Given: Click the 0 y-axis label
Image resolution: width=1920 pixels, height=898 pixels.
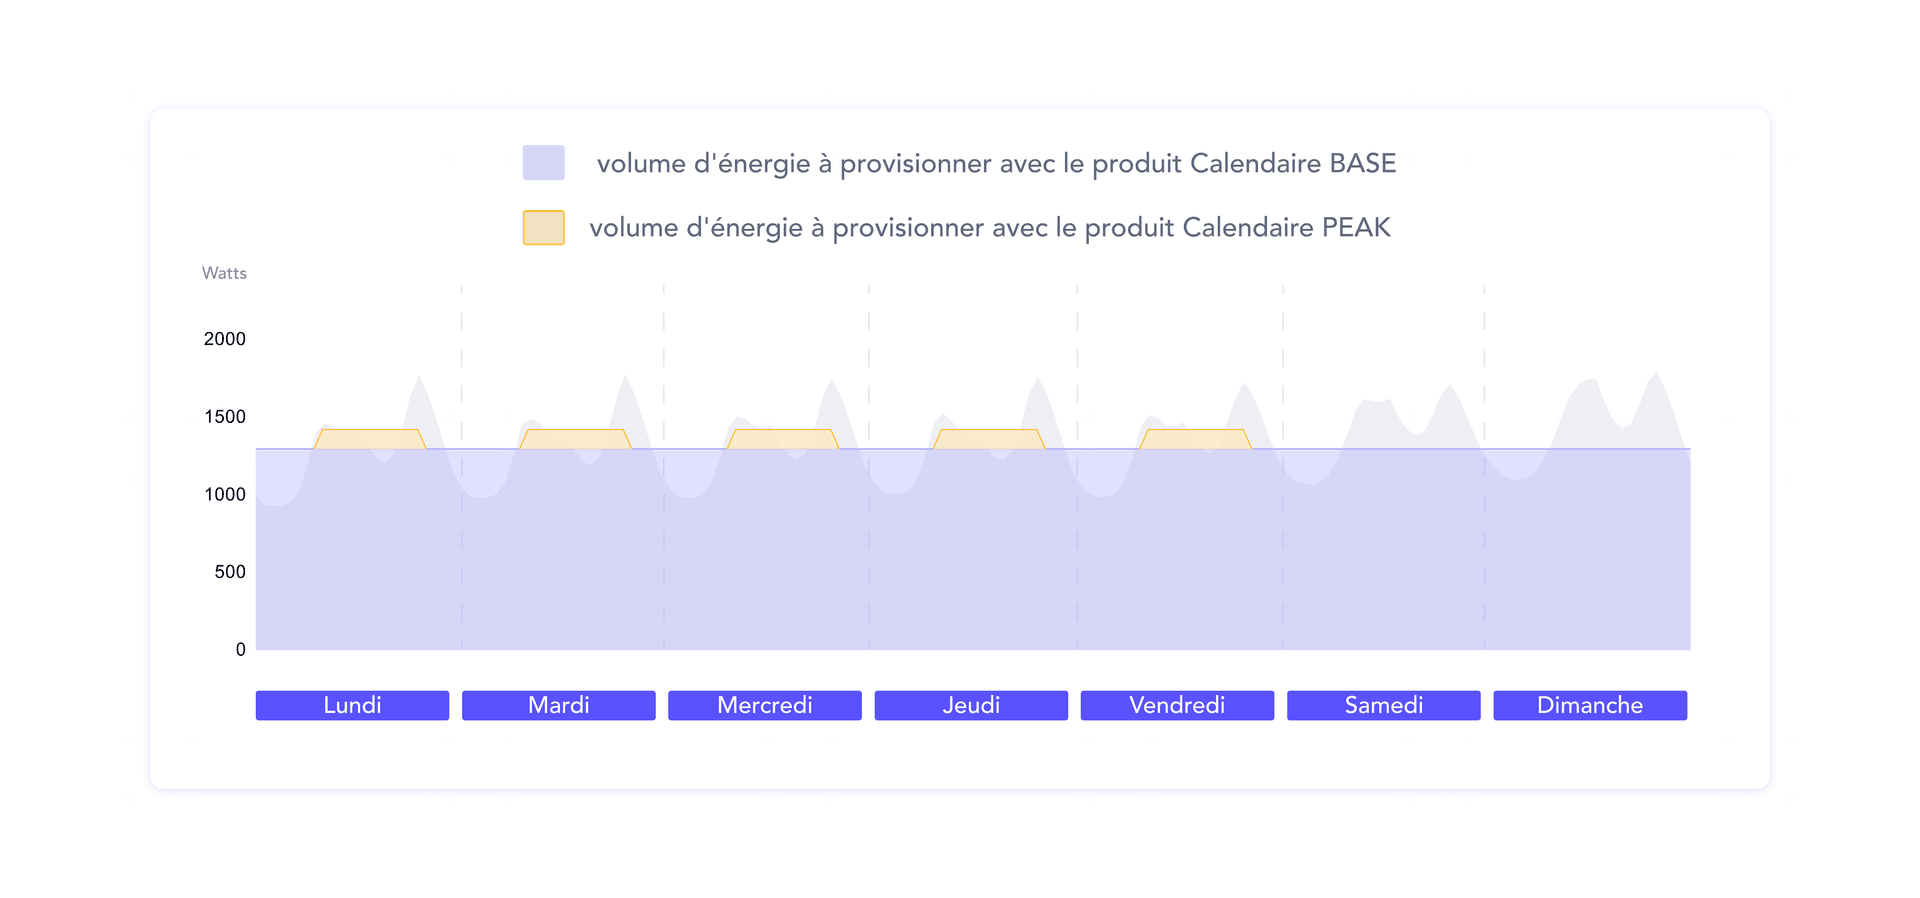Looking at the screenshot, I should (240, 650).
